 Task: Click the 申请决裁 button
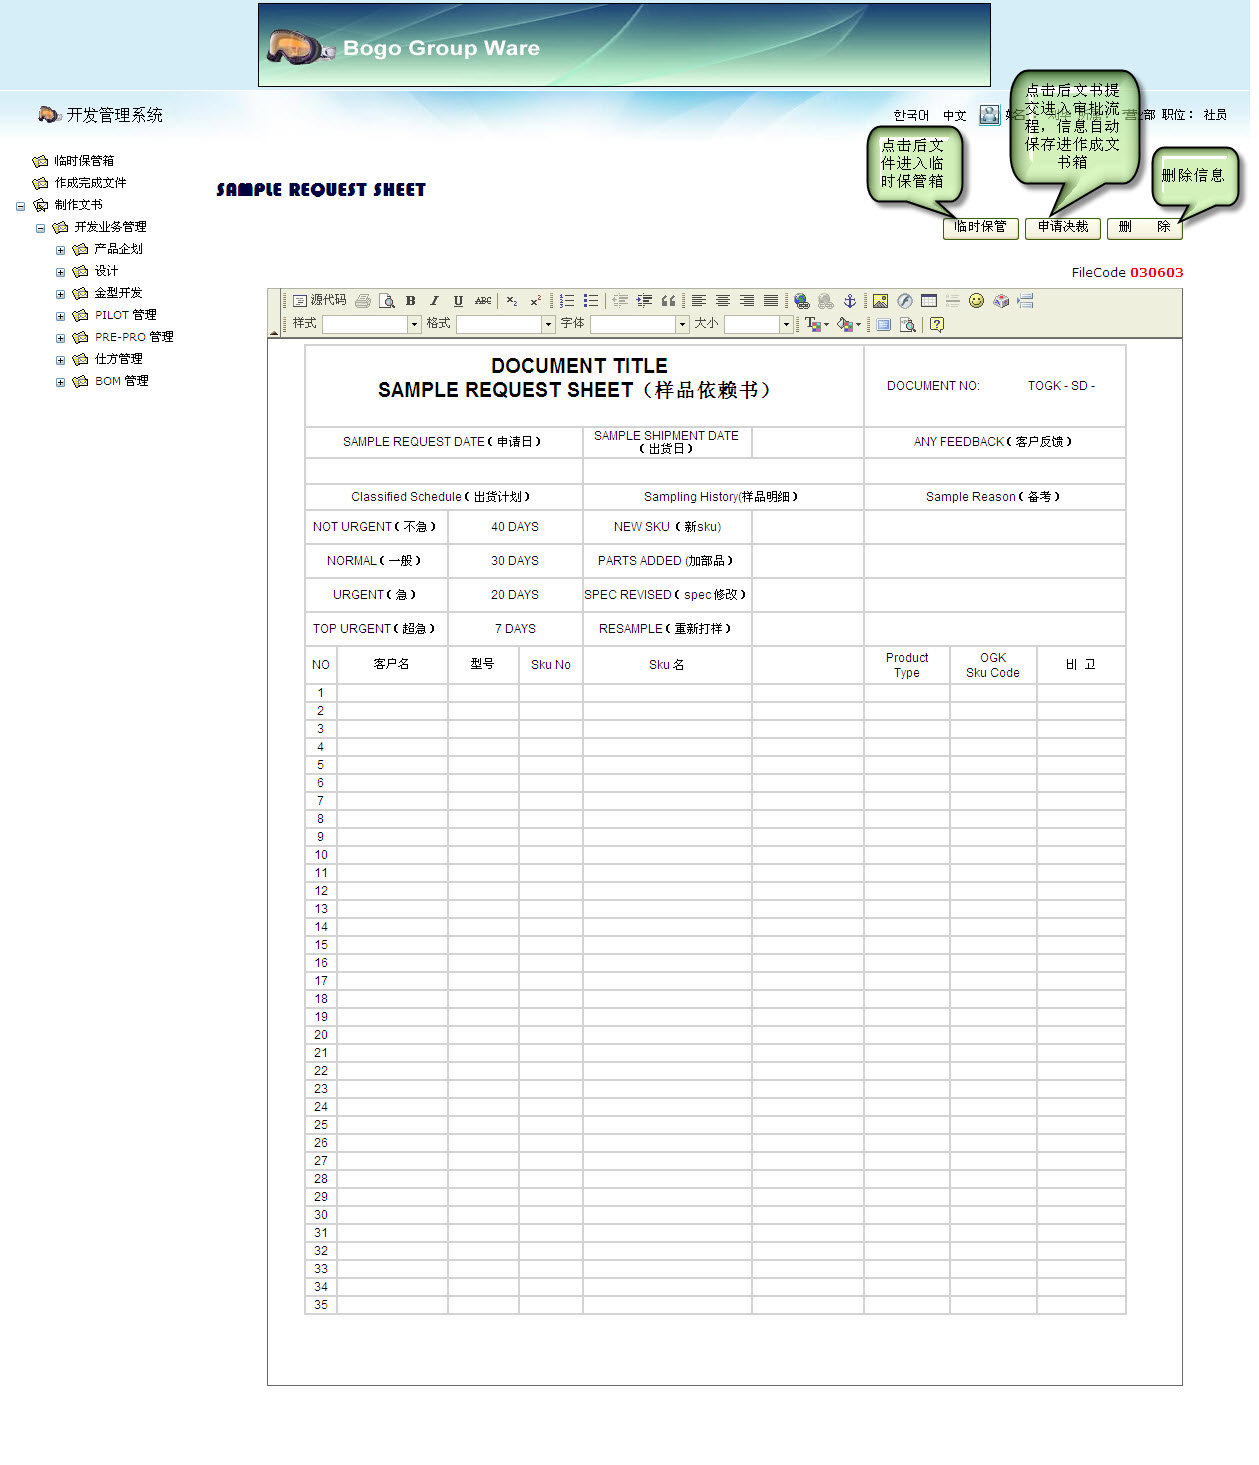click(1062, 228)
